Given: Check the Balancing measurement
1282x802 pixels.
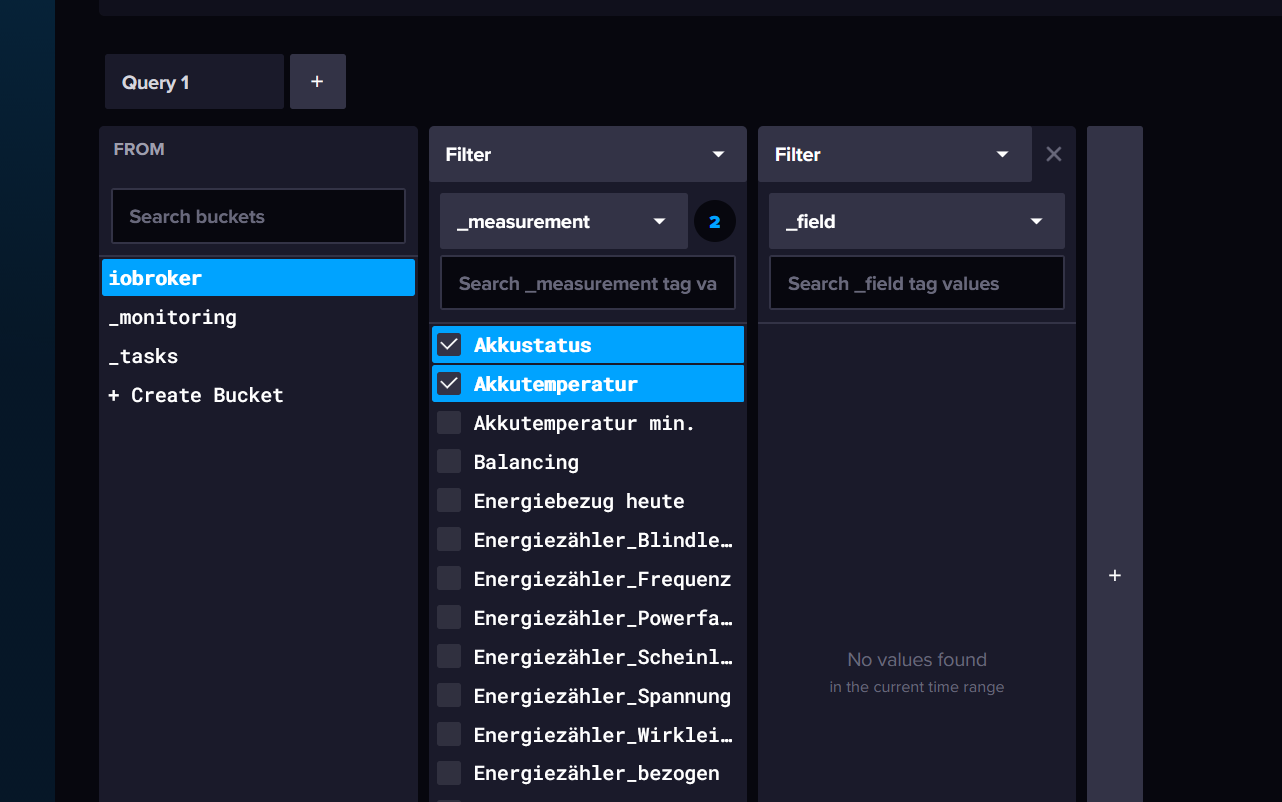Looking at the screenshot, I should [449, 462].
